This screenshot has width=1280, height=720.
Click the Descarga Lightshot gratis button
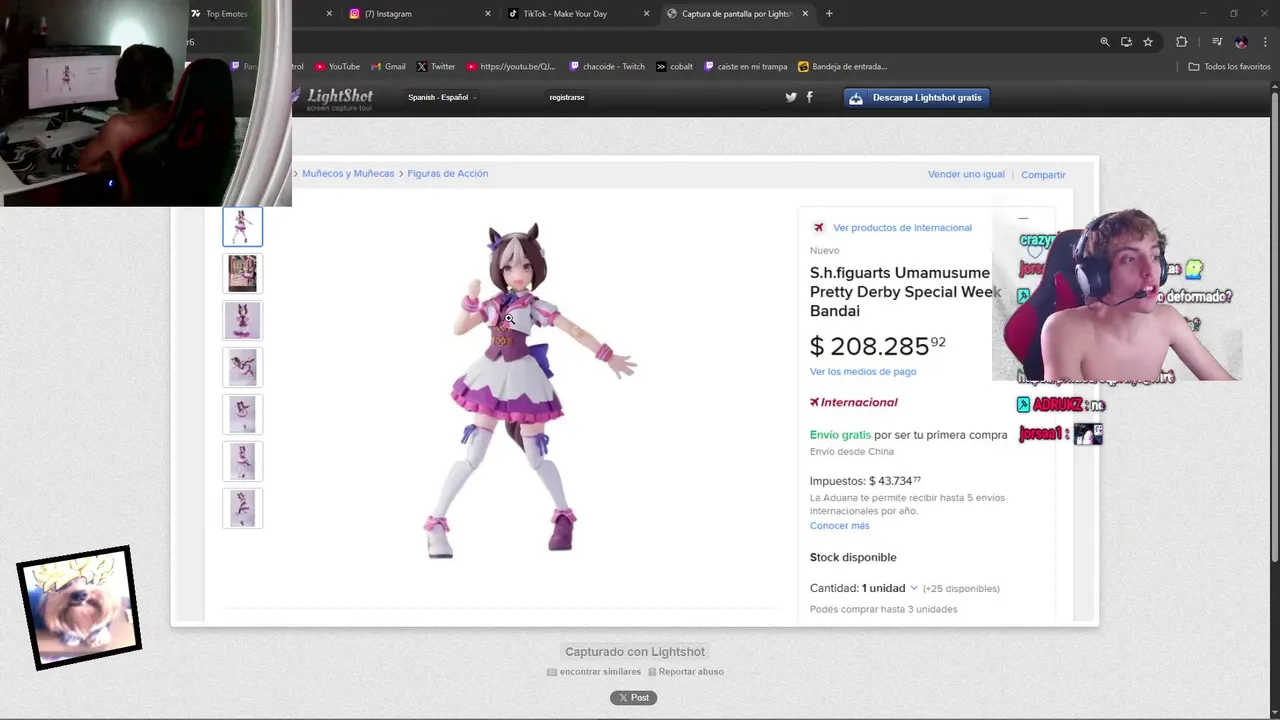[x=917, y=98]
